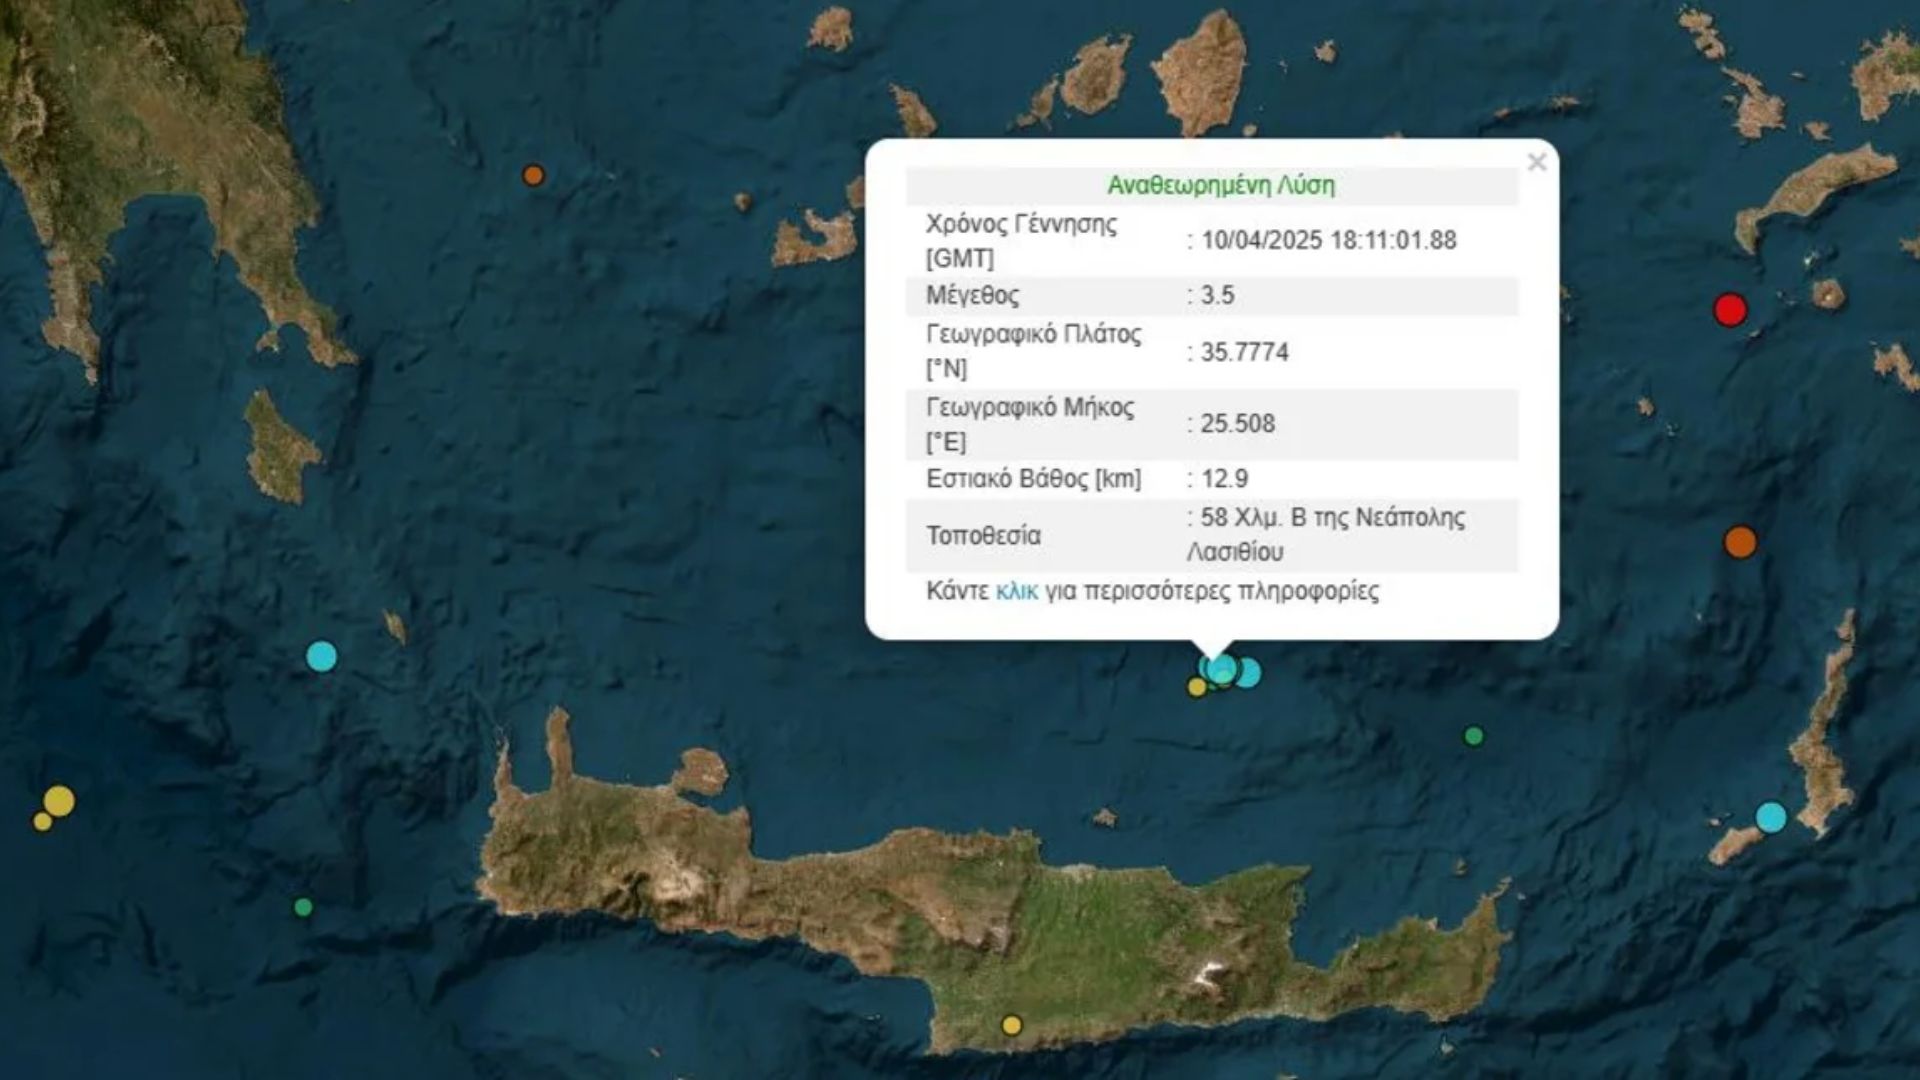1920x1080 pixels.
Task: Click the cyan marker directly under the popup tip
Action: tap(1222, 669)
